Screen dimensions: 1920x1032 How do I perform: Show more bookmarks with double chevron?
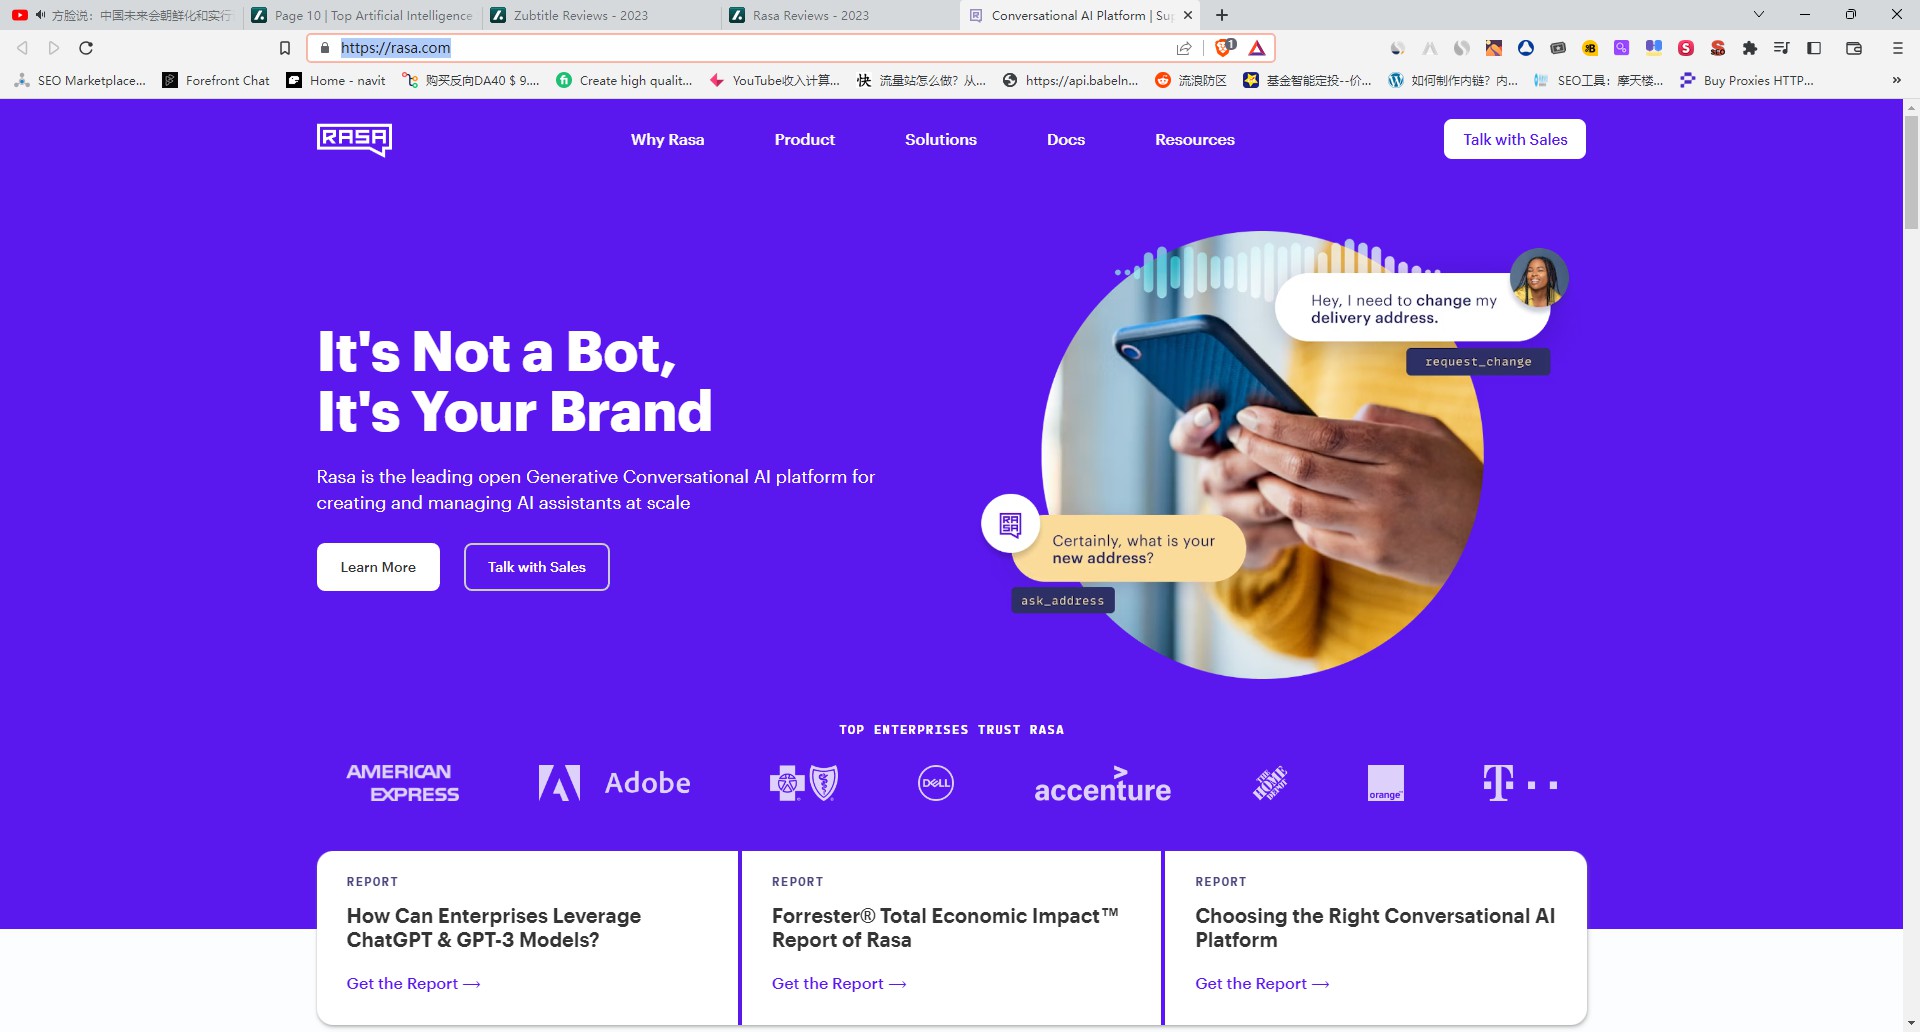1896,80
